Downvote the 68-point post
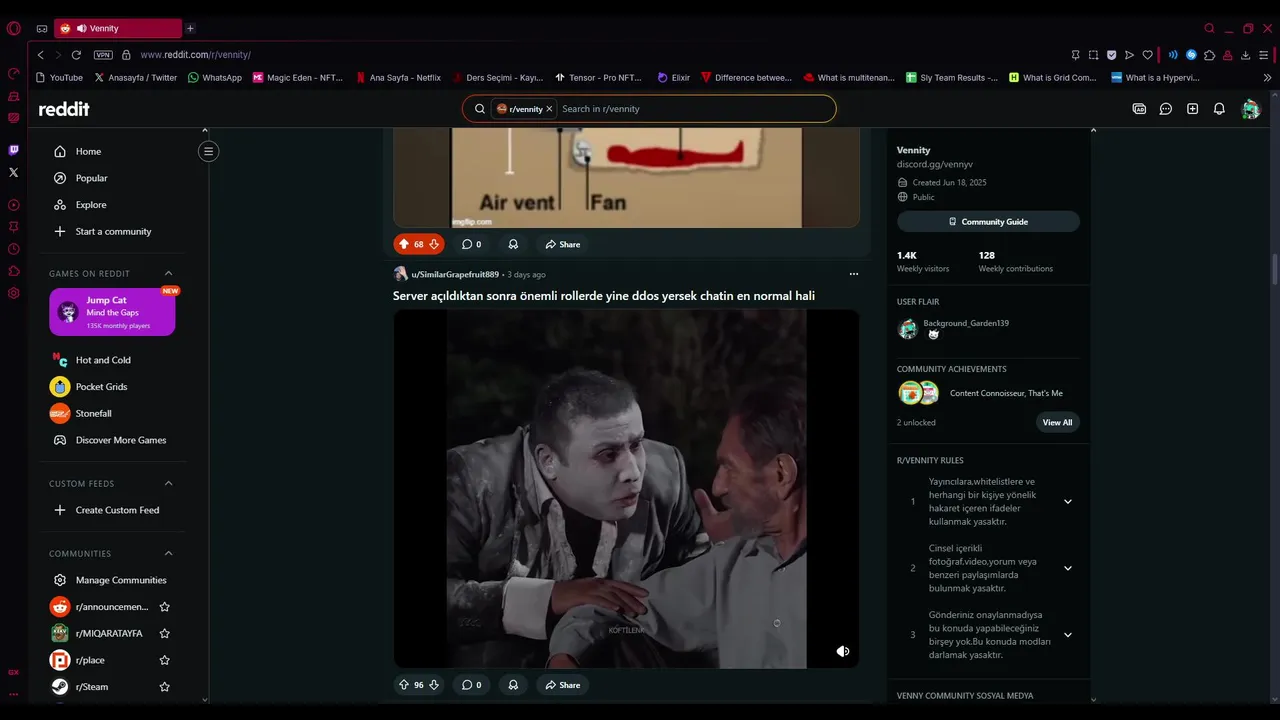This screenshot has height=720, width=1280. point(434,244)
